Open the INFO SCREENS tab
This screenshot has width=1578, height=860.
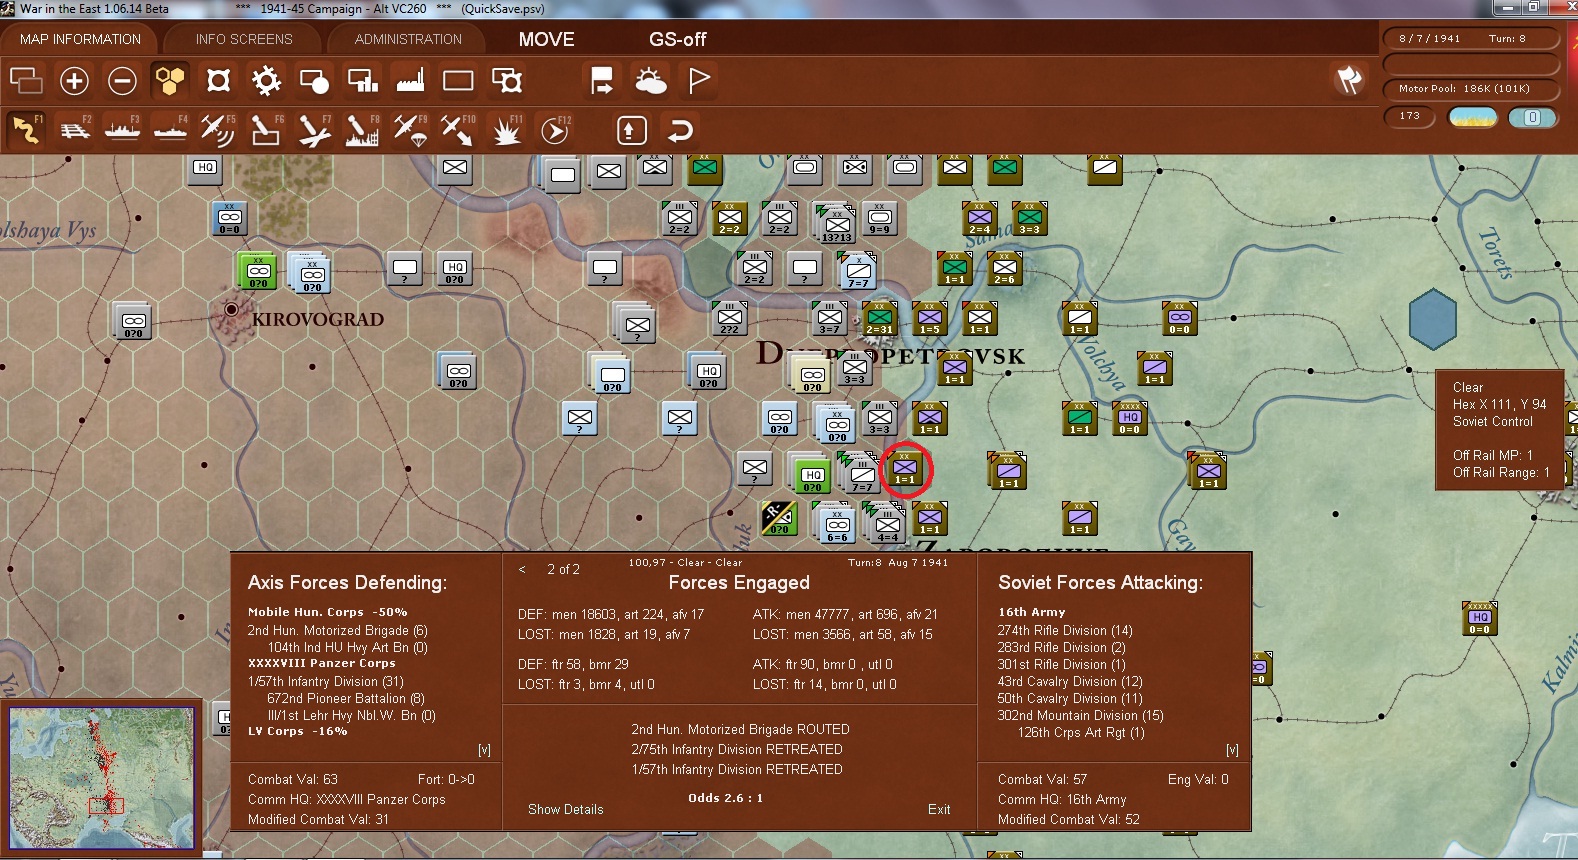point(244,39)
